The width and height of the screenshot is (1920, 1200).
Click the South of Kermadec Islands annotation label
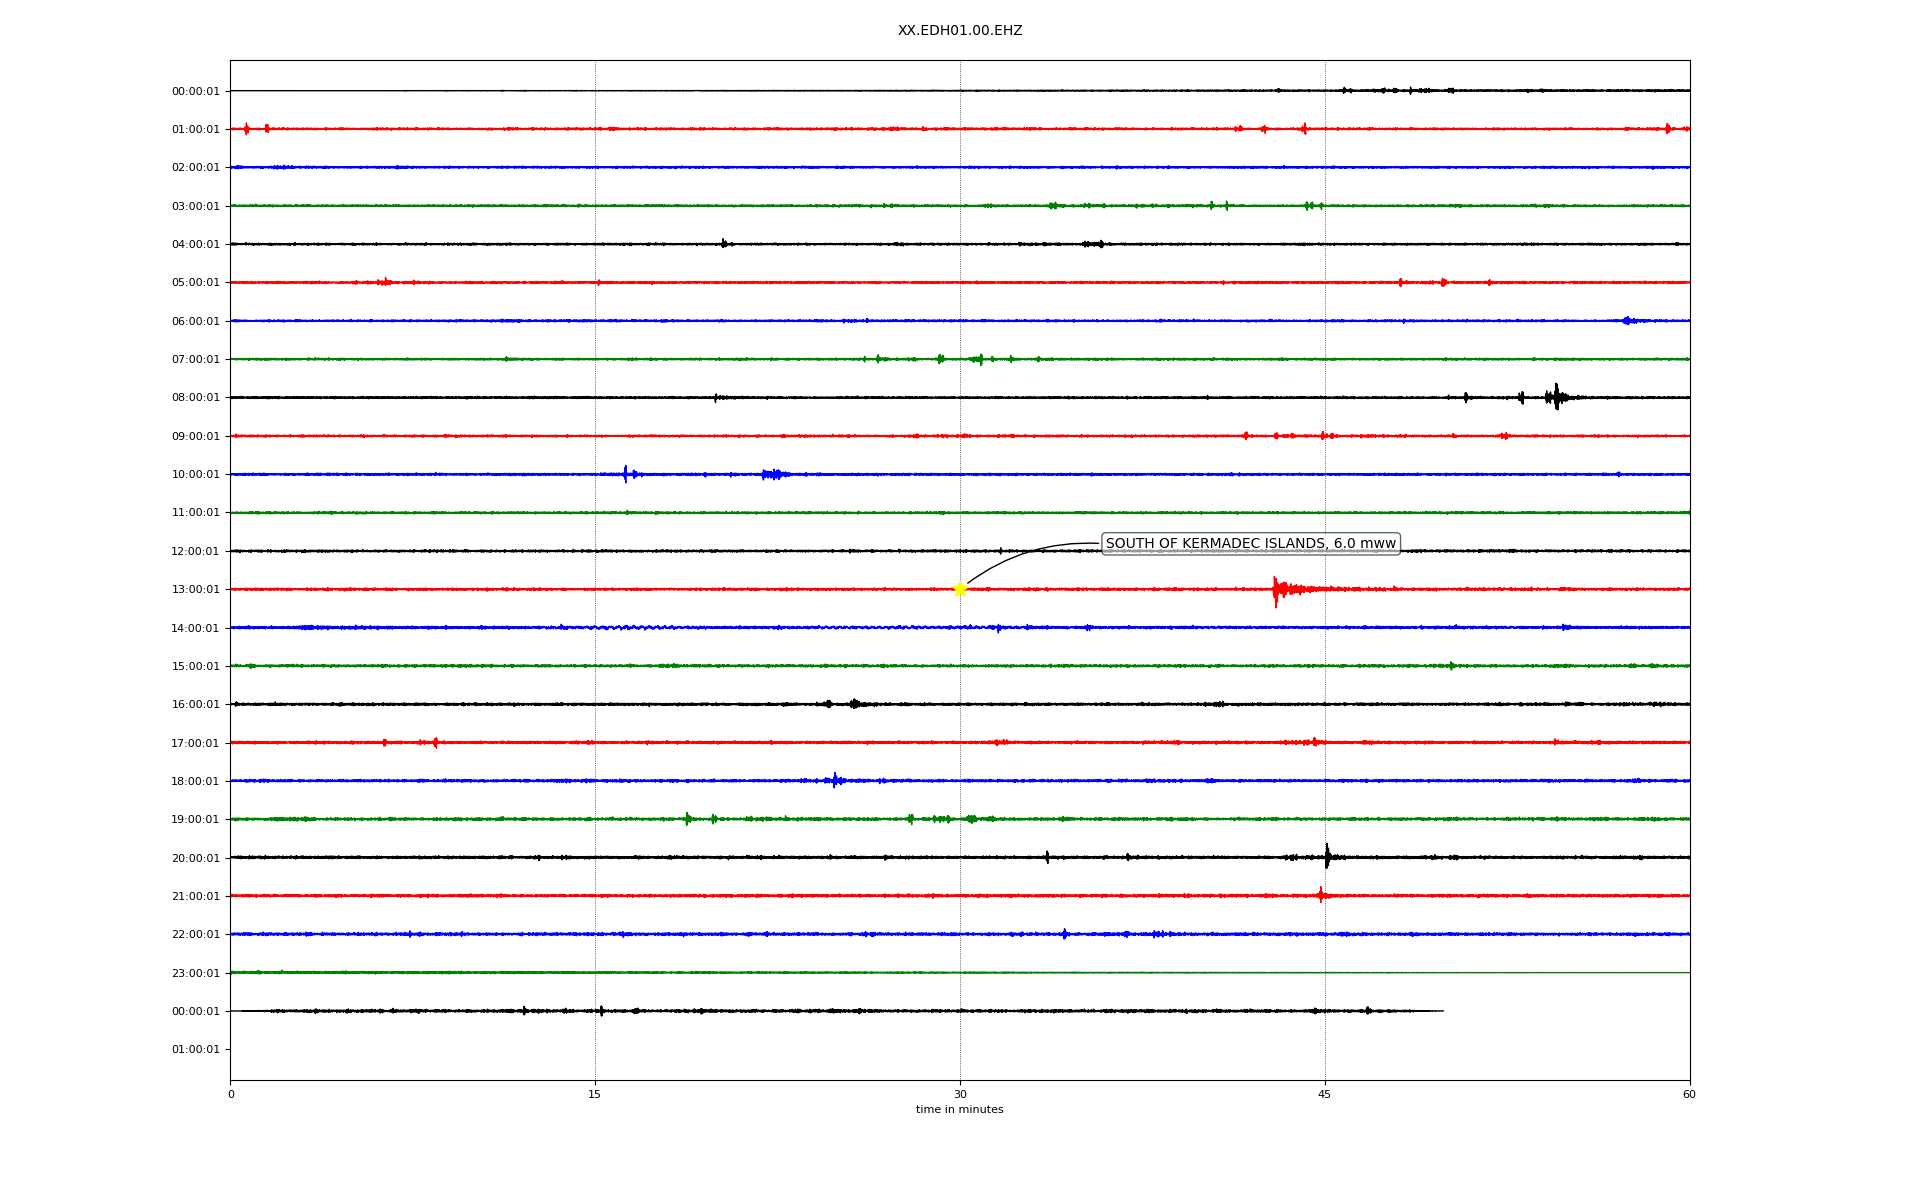[x=1250, y=544]
